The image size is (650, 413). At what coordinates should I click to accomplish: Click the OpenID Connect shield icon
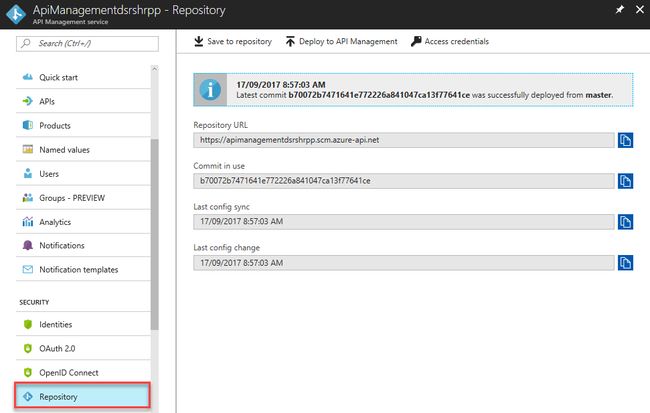tap(28, 372)
